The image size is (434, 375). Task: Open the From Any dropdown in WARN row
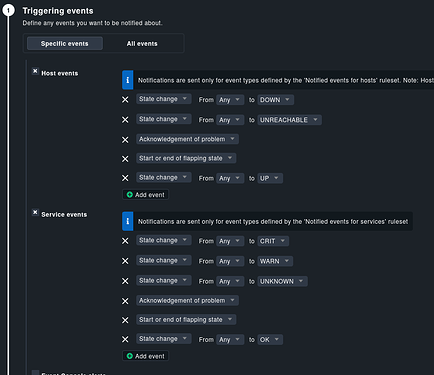(x=230, y=261)
